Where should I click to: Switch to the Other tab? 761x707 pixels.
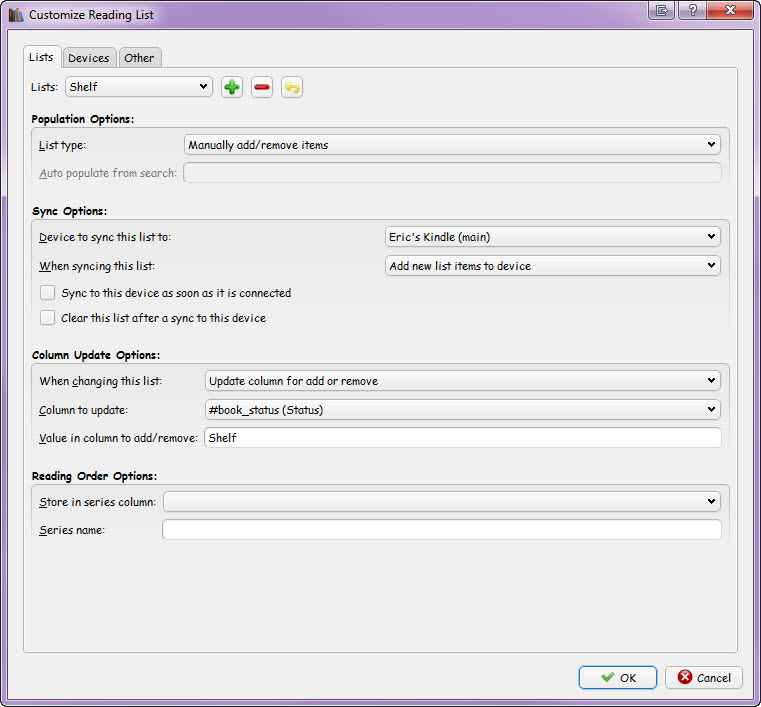coord(139,58)
